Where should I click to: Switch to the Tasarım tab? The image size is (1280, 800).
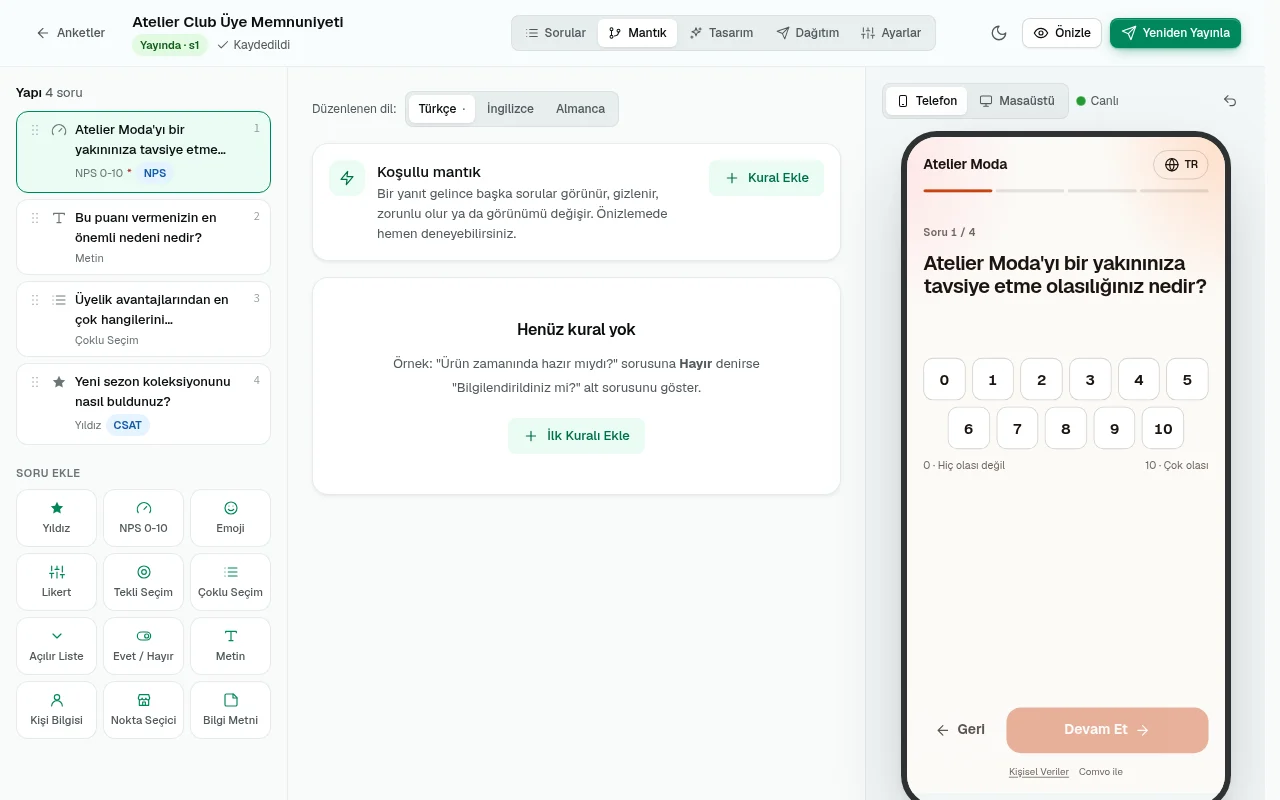coord(721,33)
